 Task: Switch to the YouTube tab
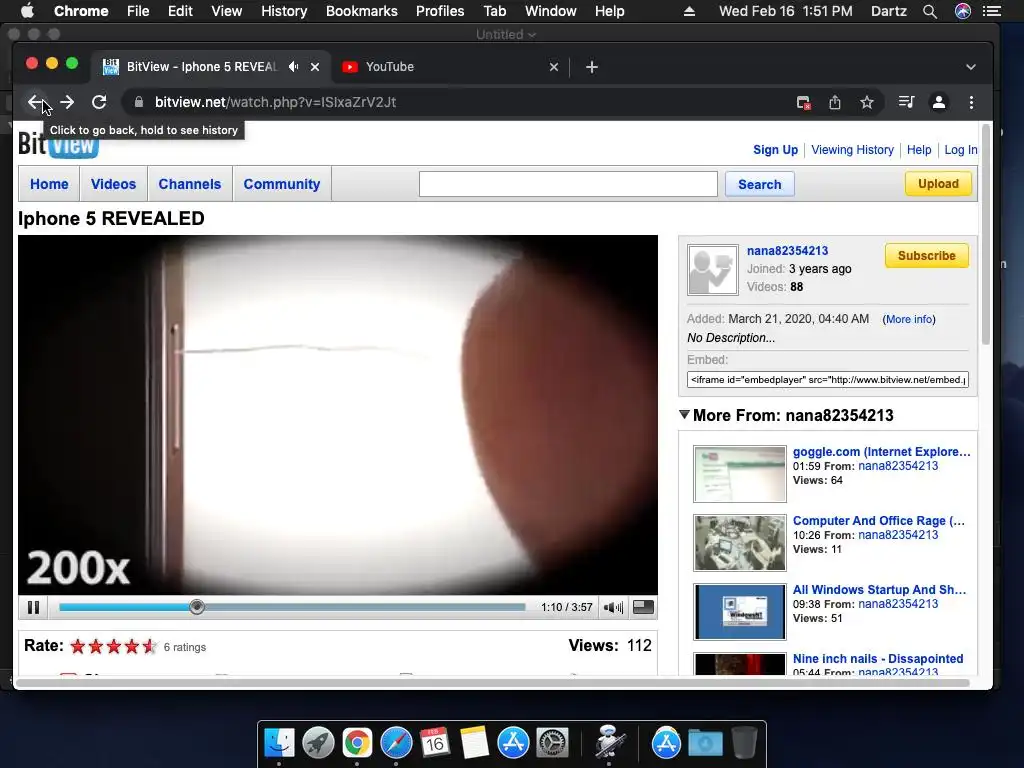[x=451, y=67]
